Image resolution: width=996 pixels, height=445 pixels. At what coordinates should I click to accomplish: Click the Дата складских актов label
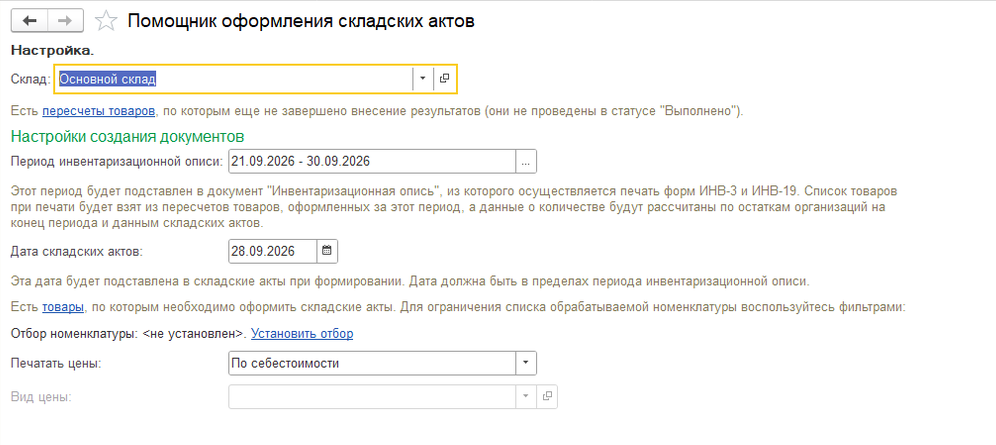[77, 251]
